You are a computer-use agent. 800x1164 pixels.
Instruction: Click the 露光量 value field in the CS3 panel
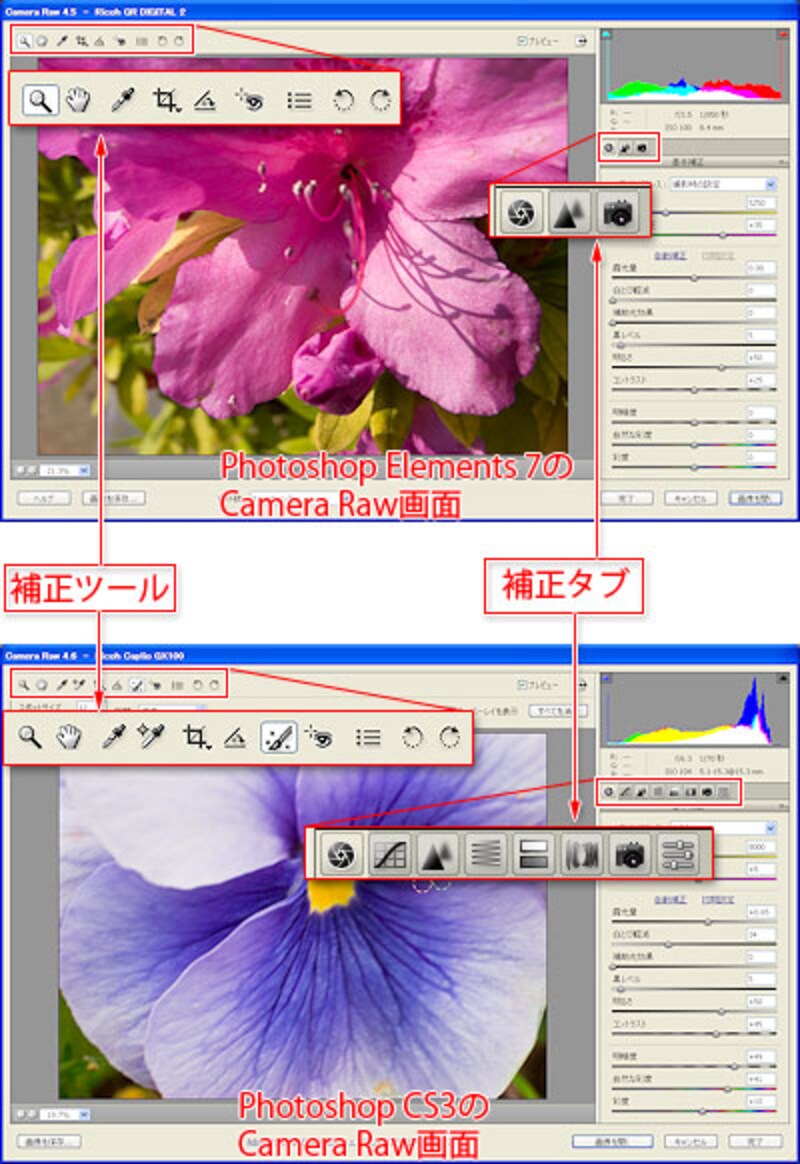click(x=760, y=912)
